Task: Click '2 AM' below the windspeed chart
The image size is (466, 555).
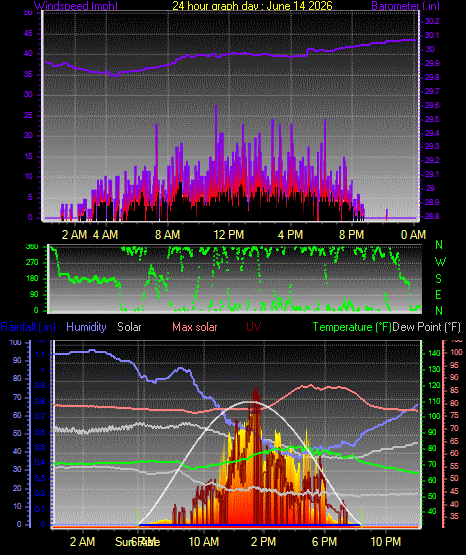Action: click(74, 235)
